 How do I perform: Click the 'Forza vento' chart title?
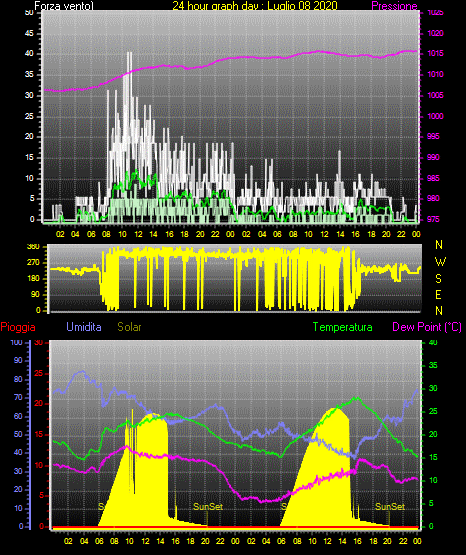(x=64, y=6)
